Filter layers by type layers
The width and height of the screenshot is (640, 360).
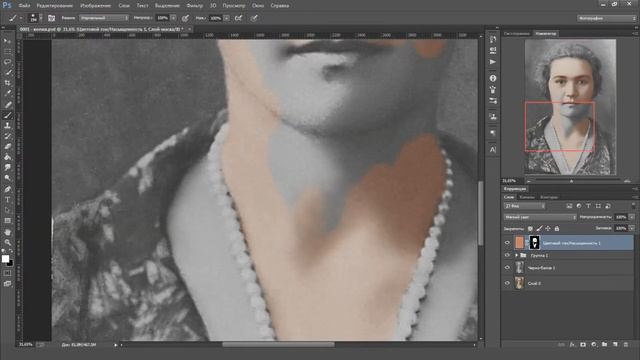(x=588, y=206)
